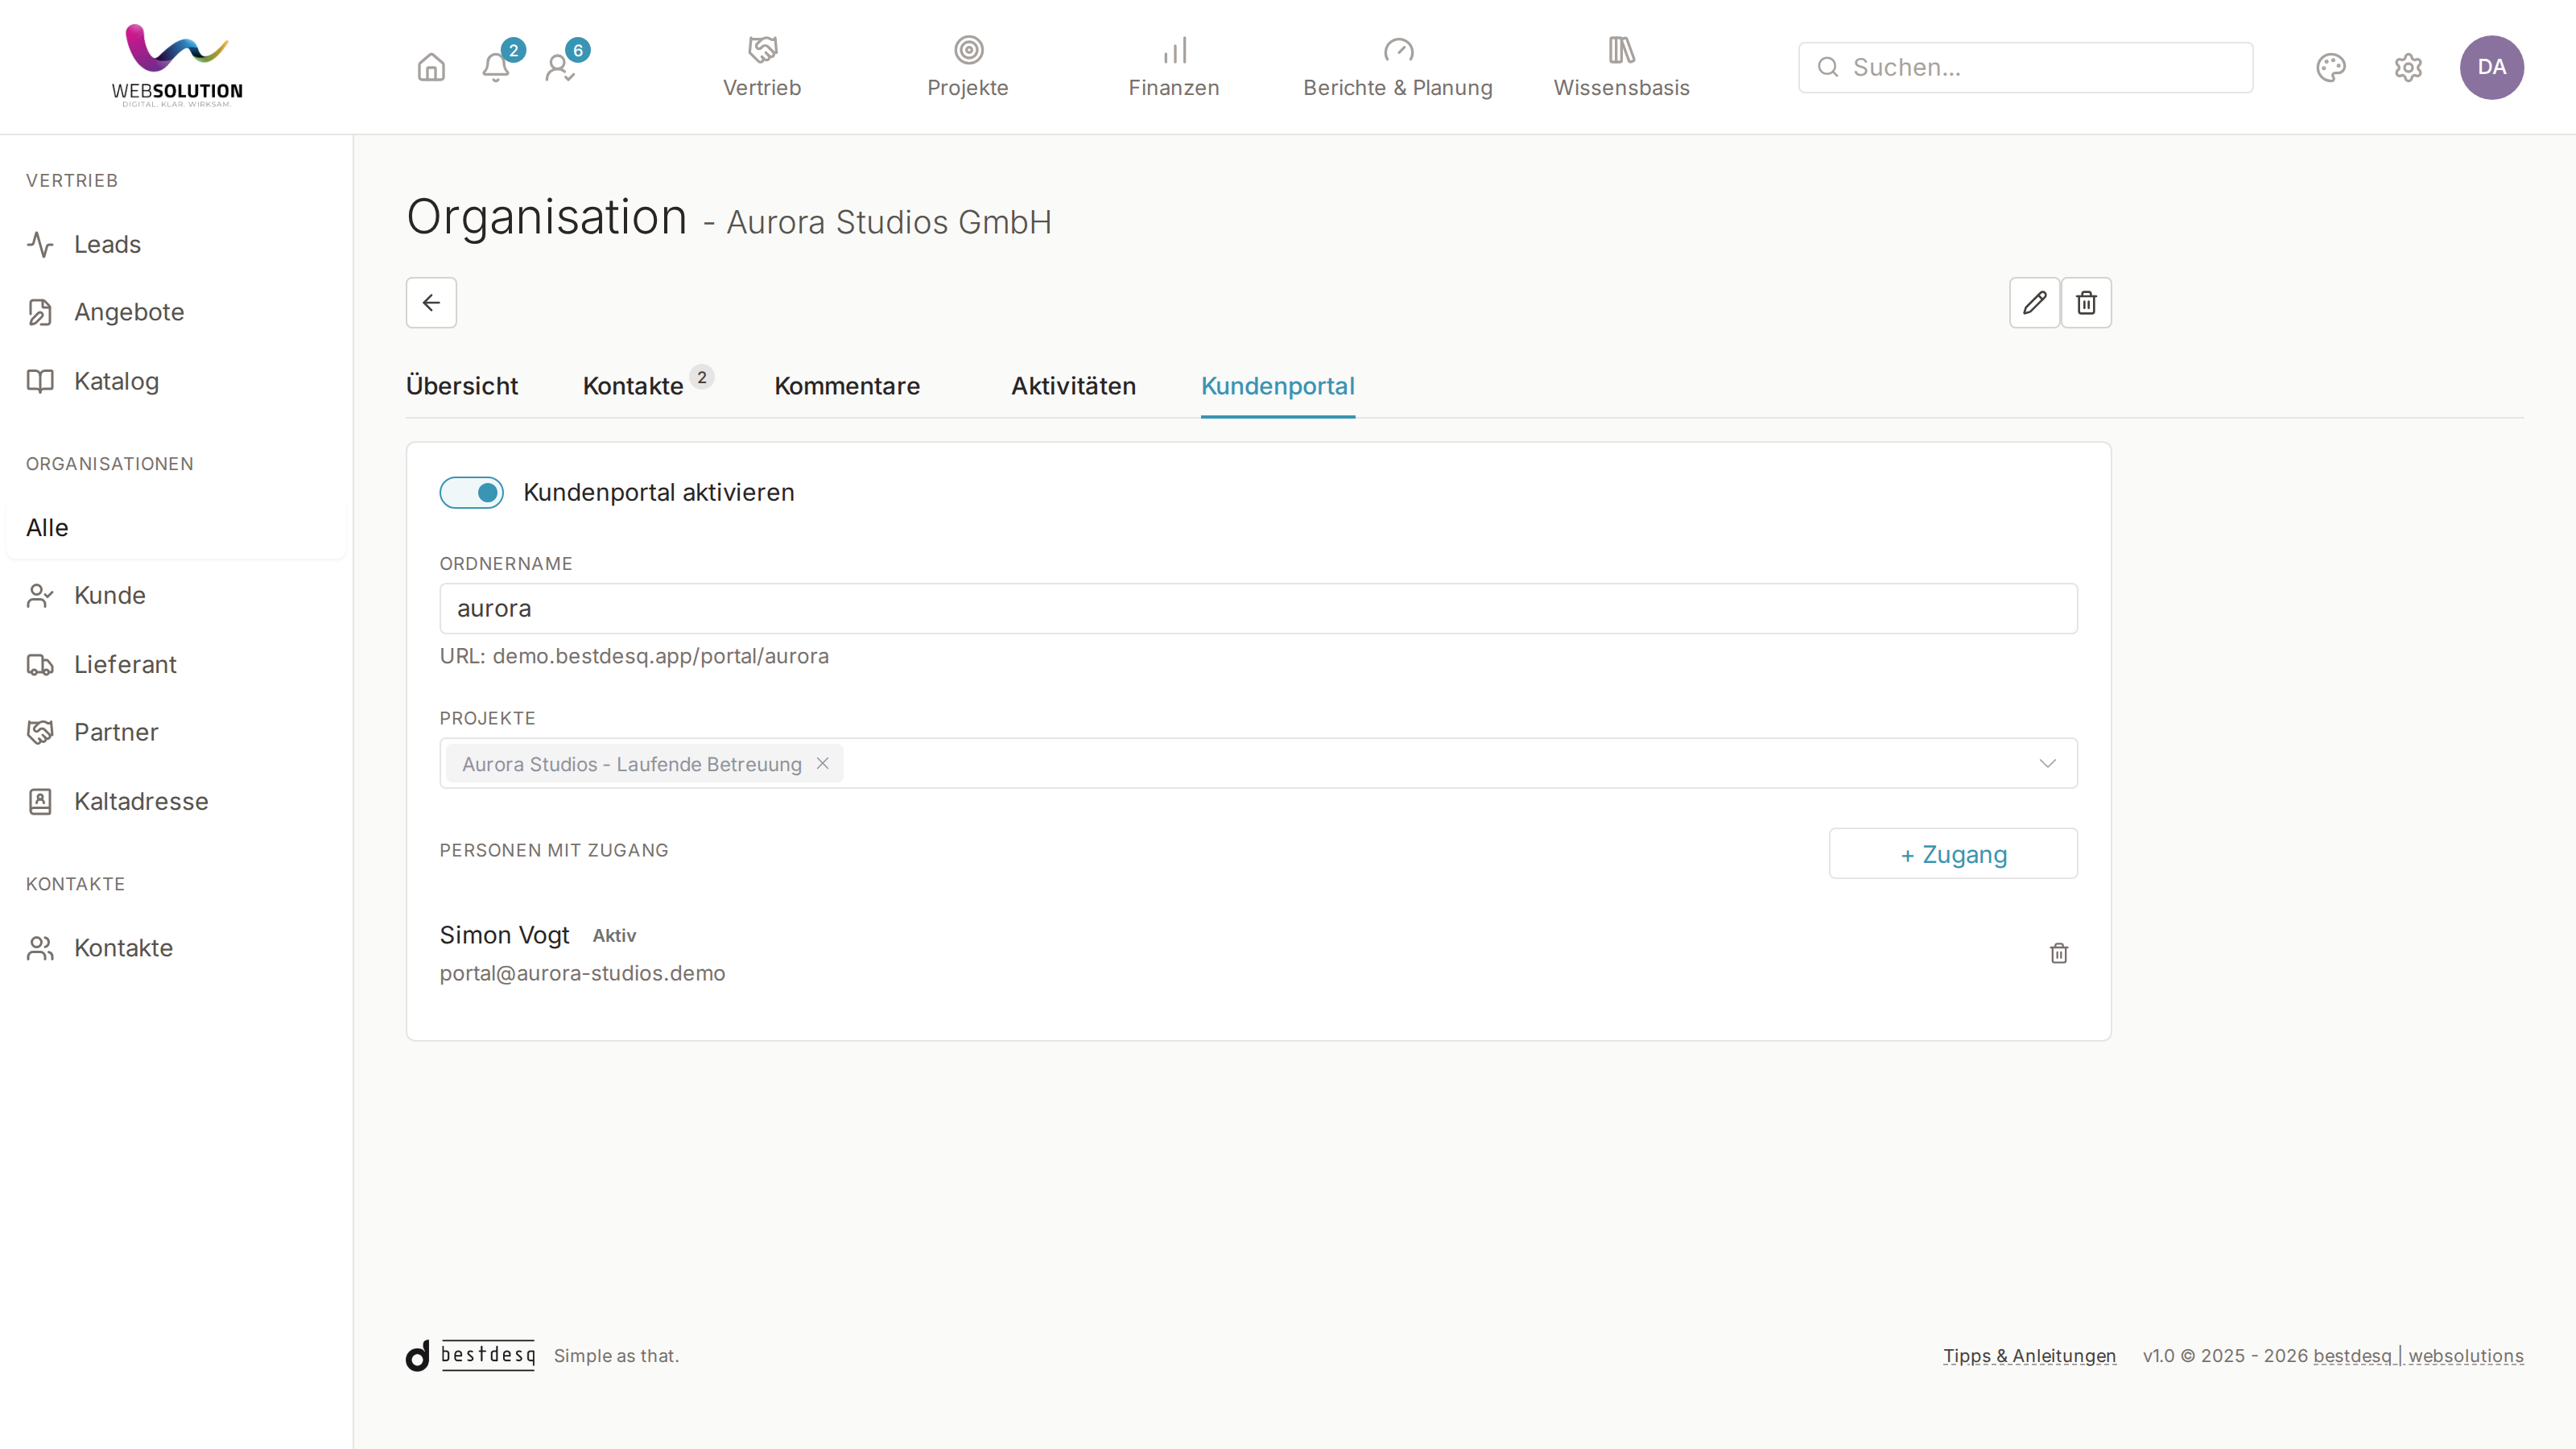This screenshot has height=1449, width=2576.
Task: Click the bestdesq footer logo
Action: coord(471,1355)
